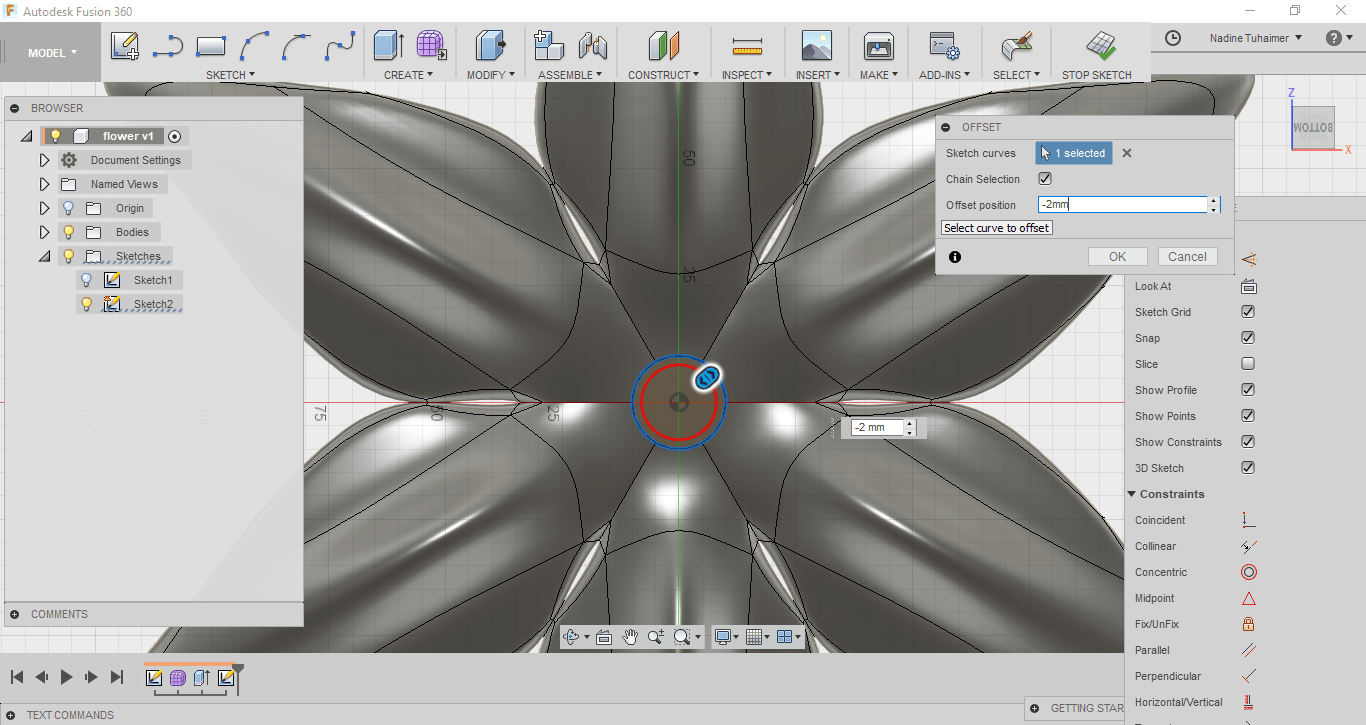Open the job status clock icon
1366x725 pixels.
click(x=1173, y=38)
